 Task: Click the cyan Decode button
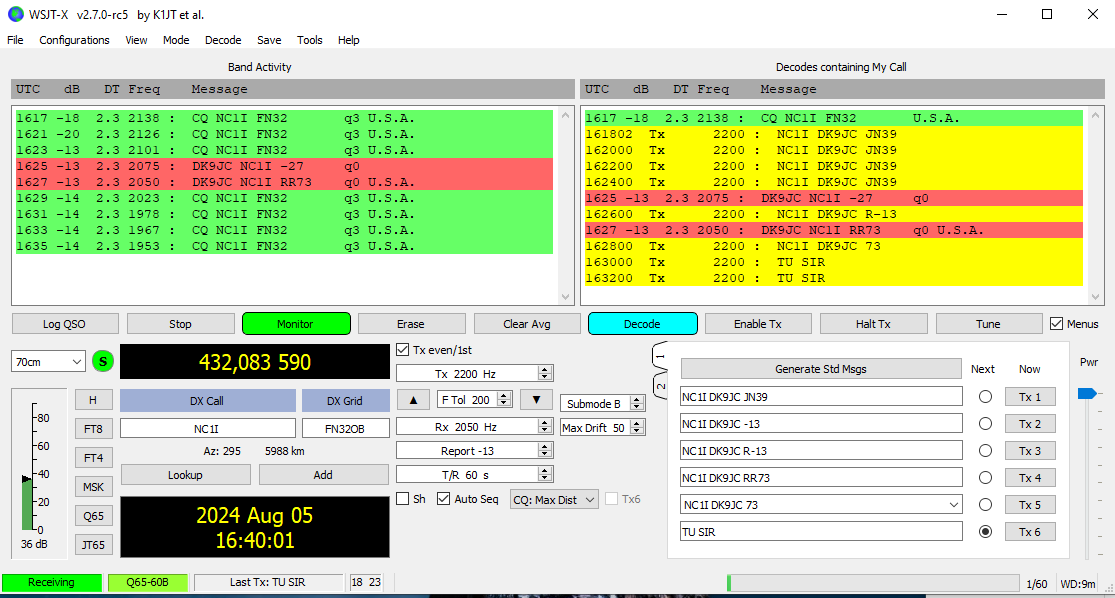(642, 324)
